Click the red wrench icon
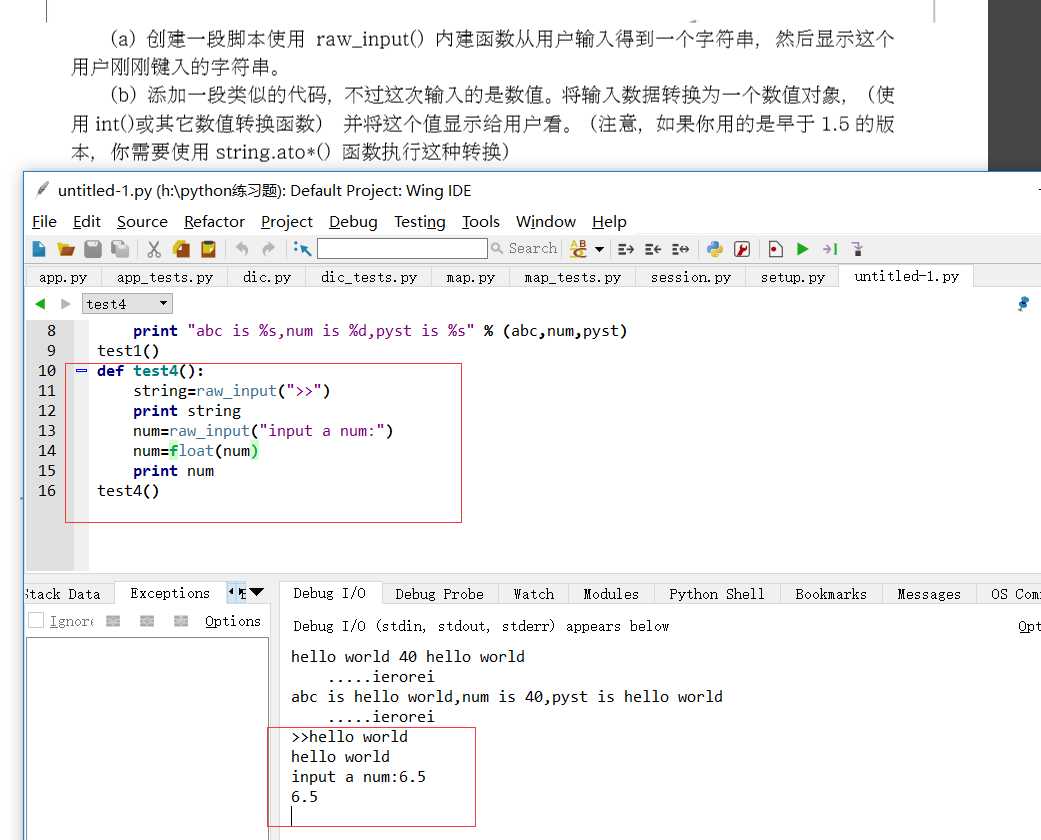Screen dimensions: 1041x840 742,249
